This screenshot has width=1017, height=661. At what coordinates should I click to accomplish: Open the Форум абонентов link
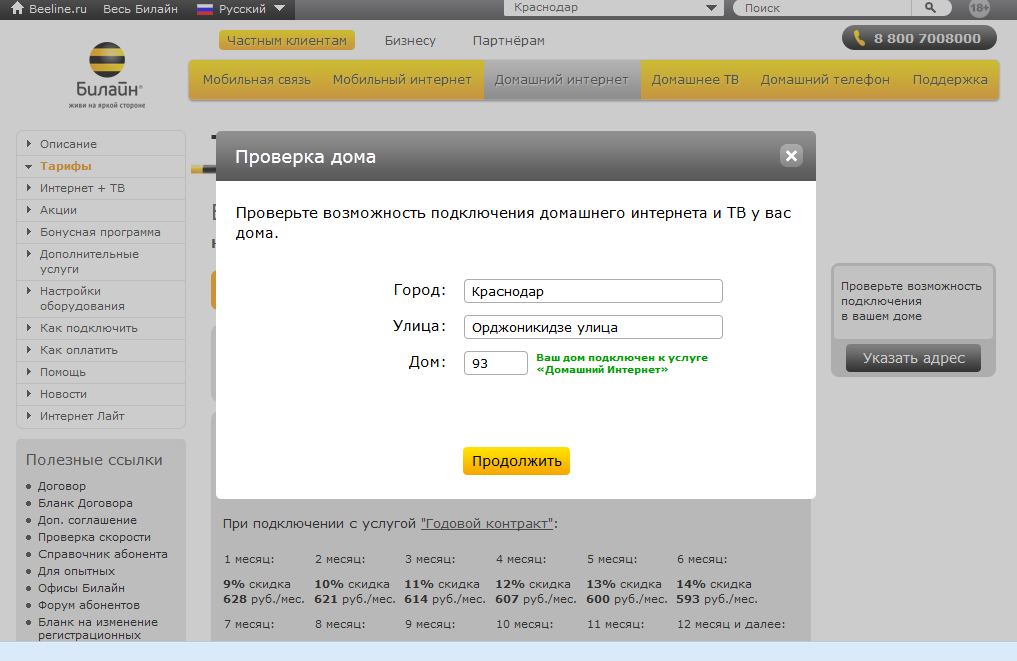tap(89, 605)
